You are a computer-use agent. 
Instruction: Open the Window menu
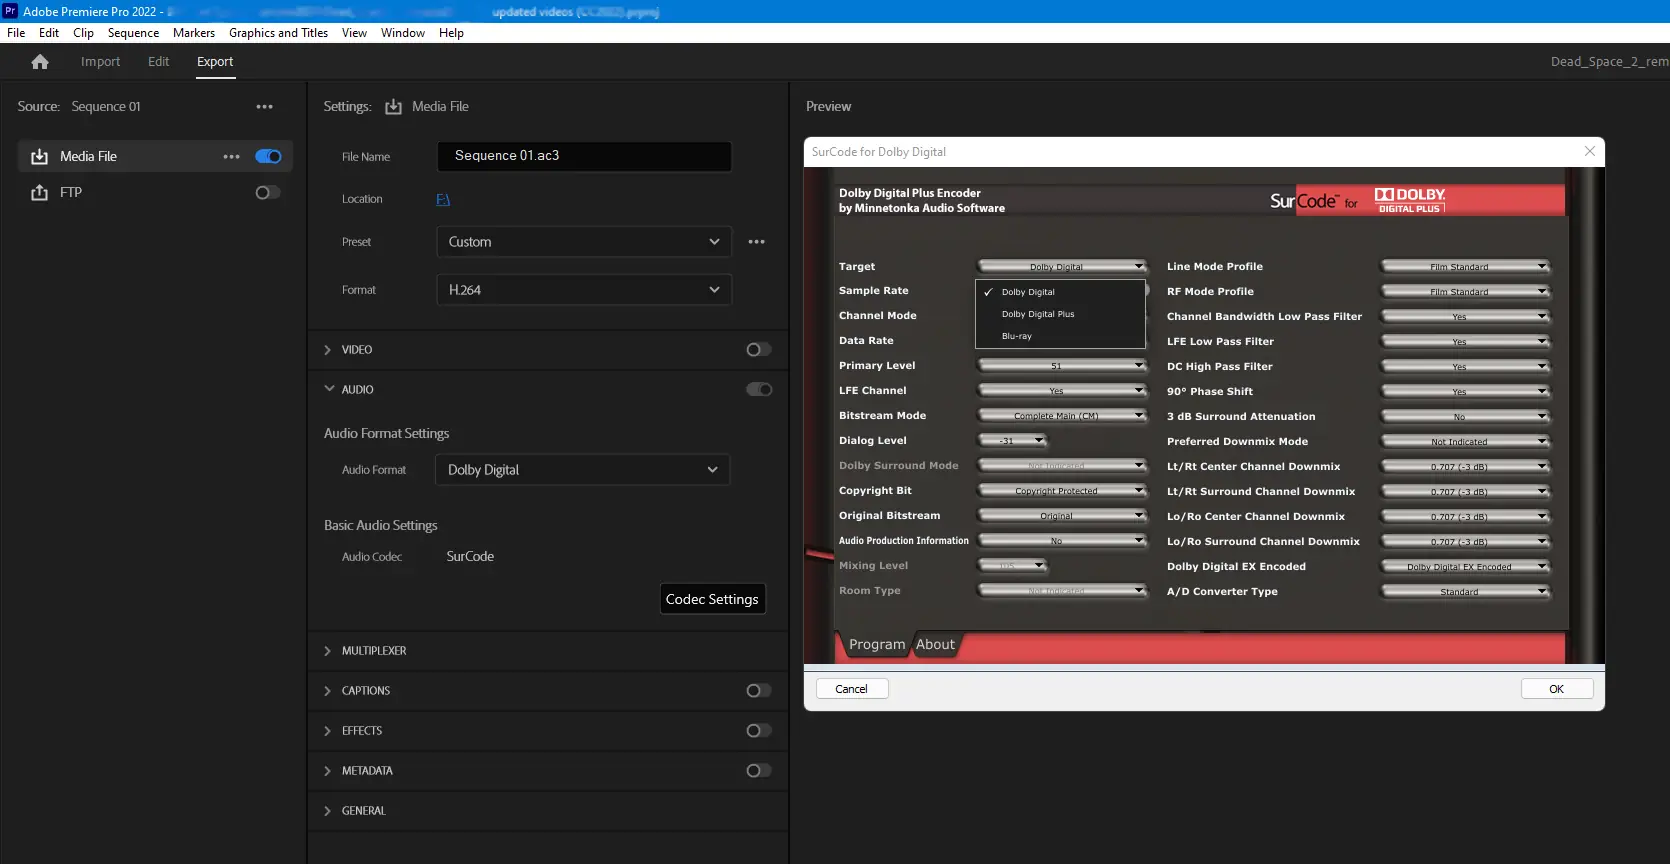[x=403, y=33]
